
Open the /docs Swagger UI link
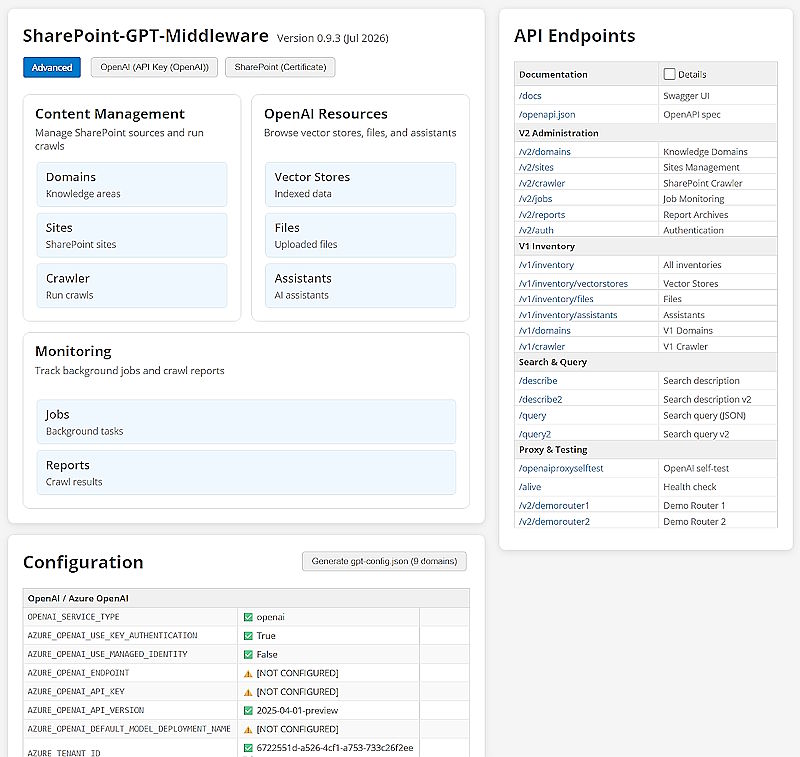530,96
